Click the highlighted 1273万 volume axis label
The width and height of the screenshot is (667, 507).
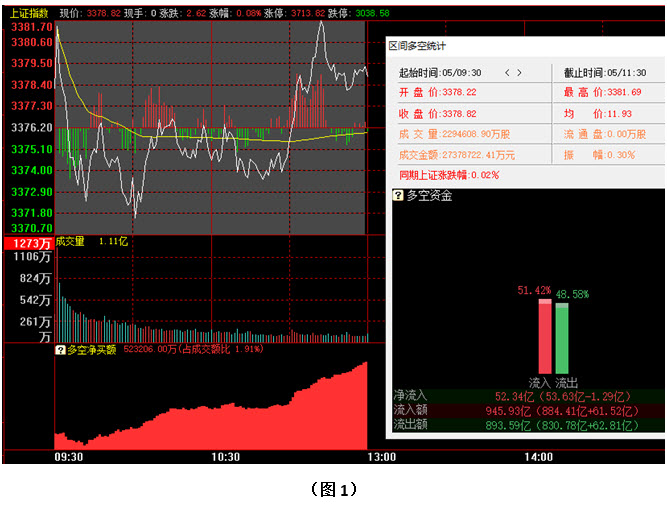coord(29,244)
